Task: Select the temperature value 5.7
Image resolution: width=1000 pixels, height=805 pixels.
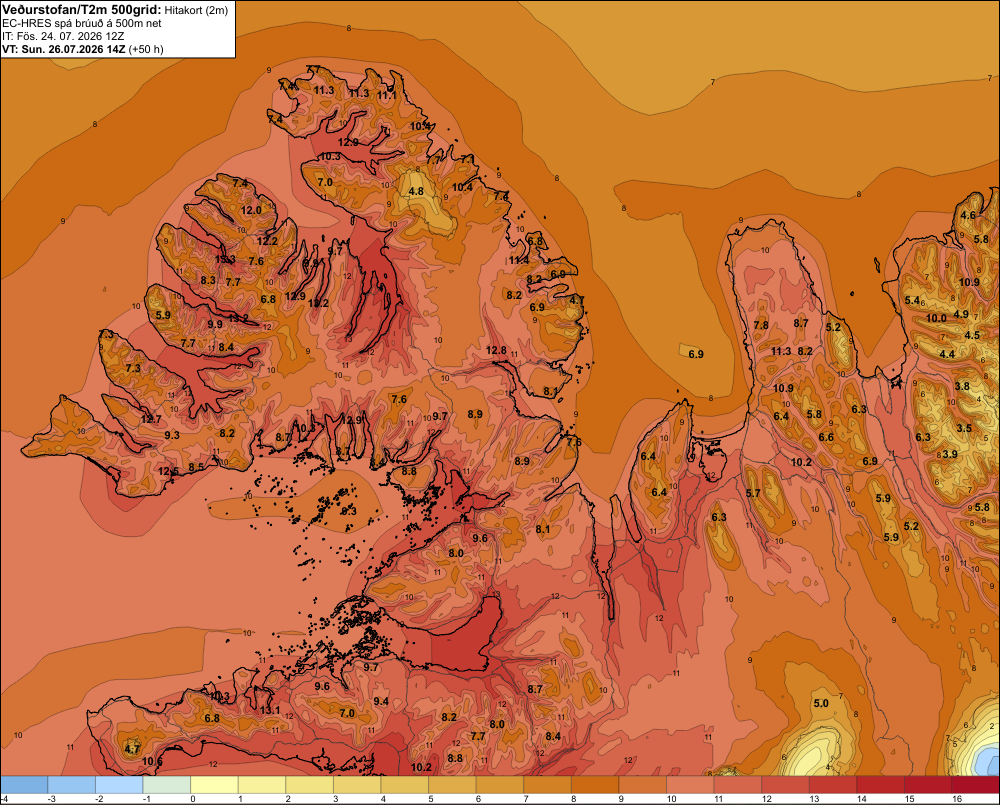Action: 753,492
